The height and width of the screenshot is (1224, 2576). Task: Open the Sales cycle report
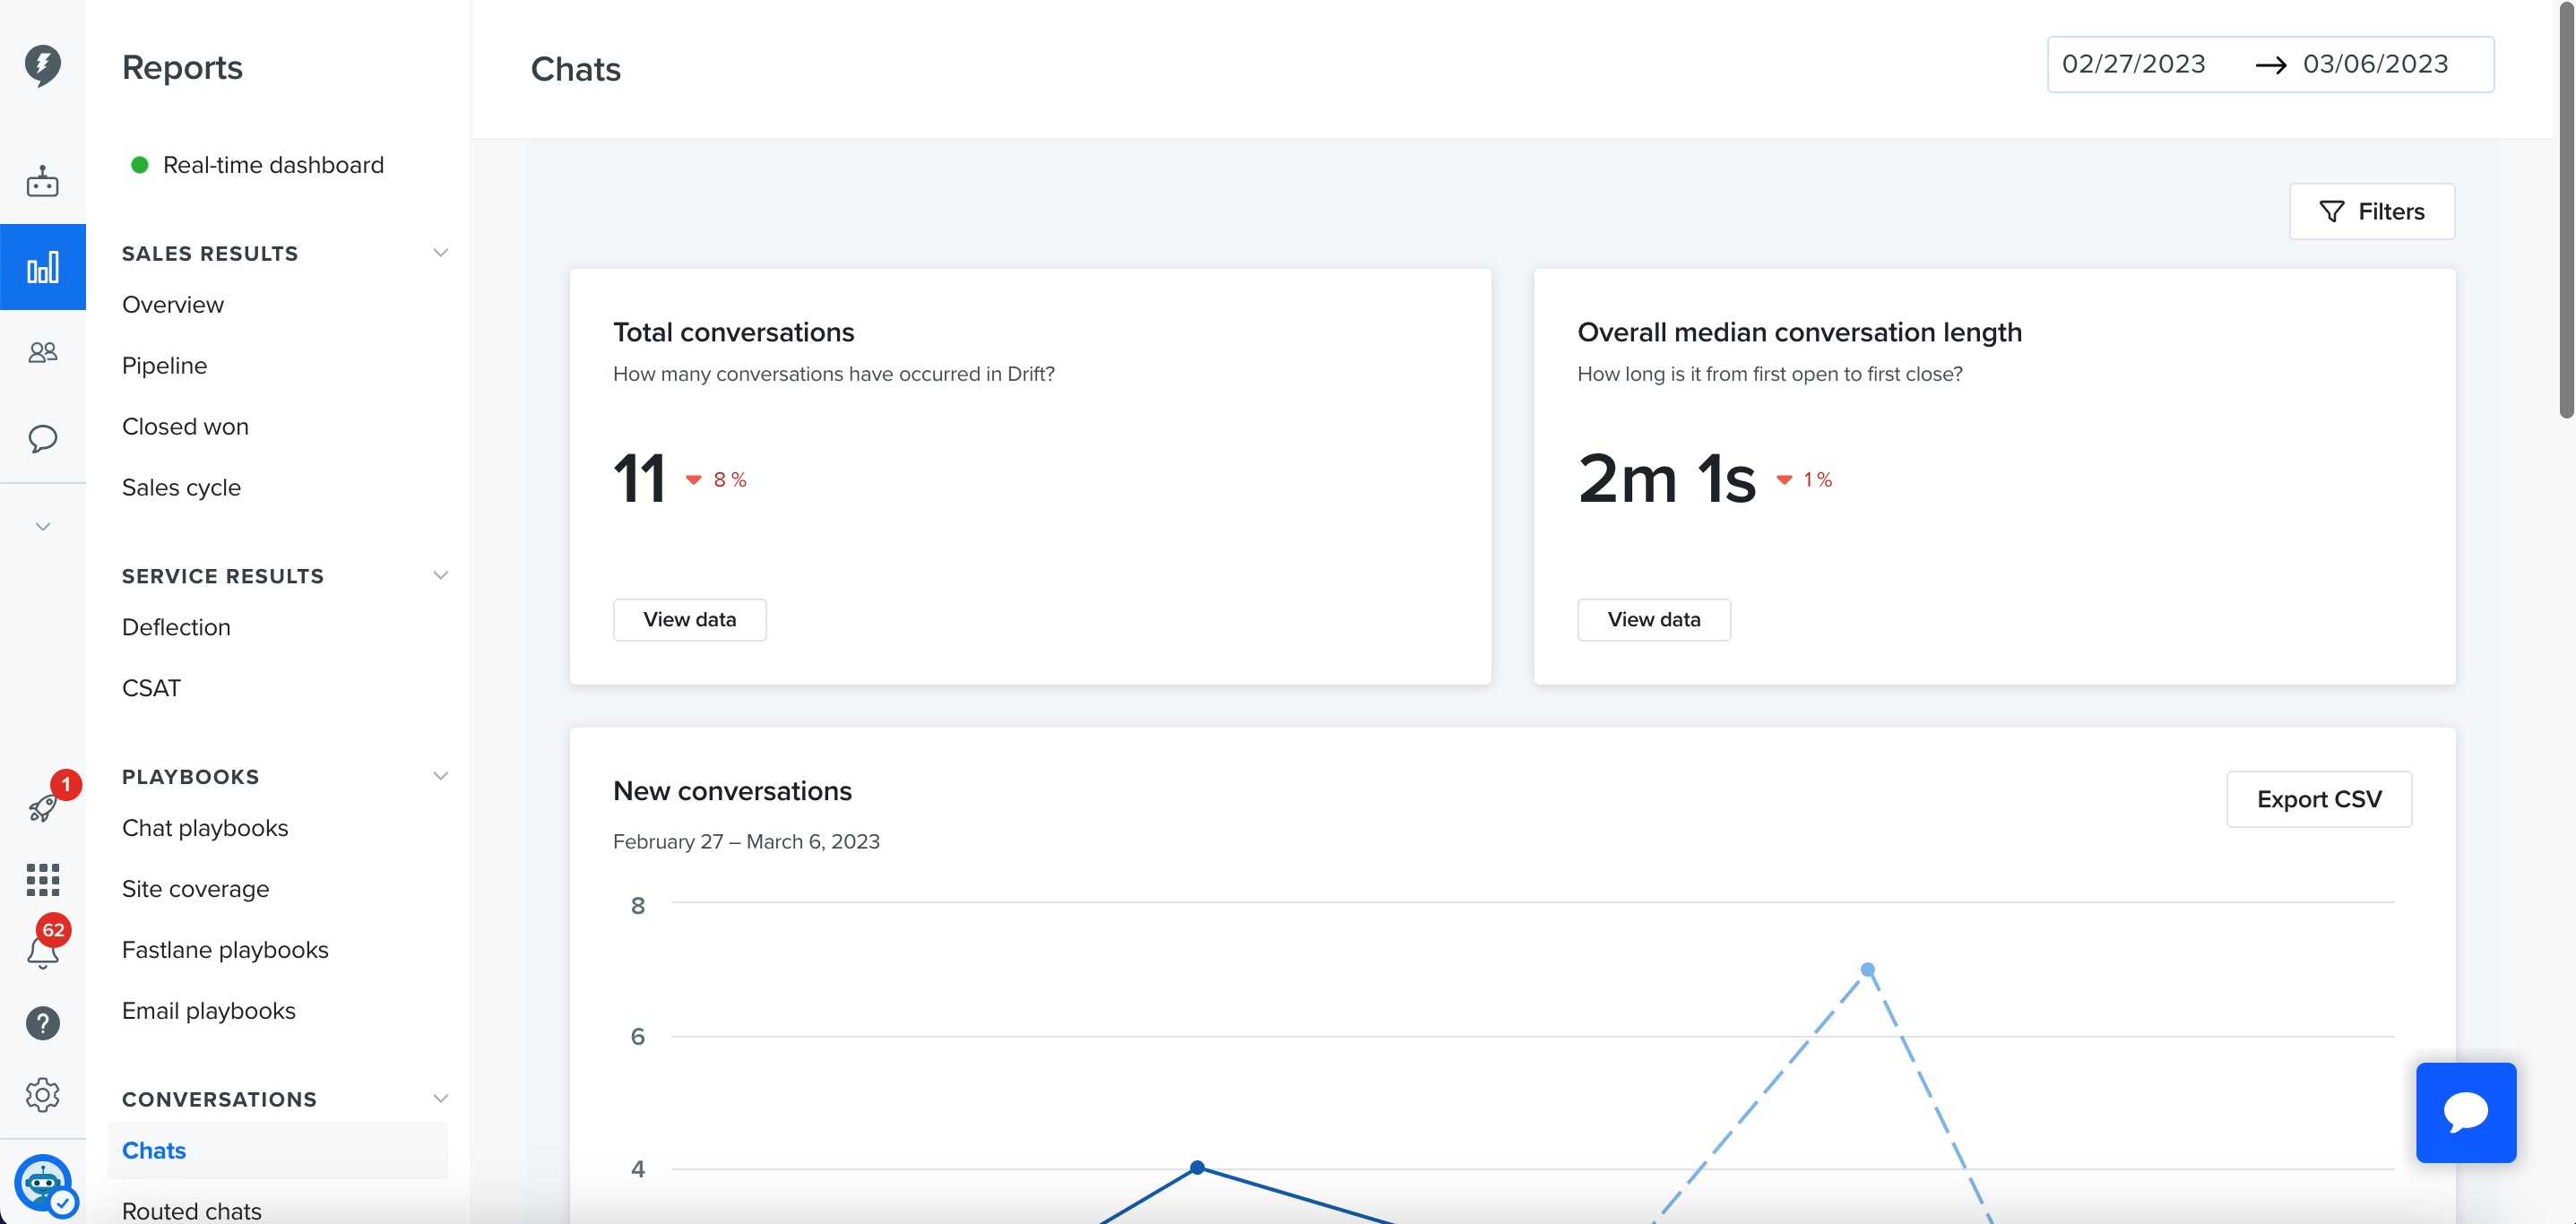(x=181, y=488)
